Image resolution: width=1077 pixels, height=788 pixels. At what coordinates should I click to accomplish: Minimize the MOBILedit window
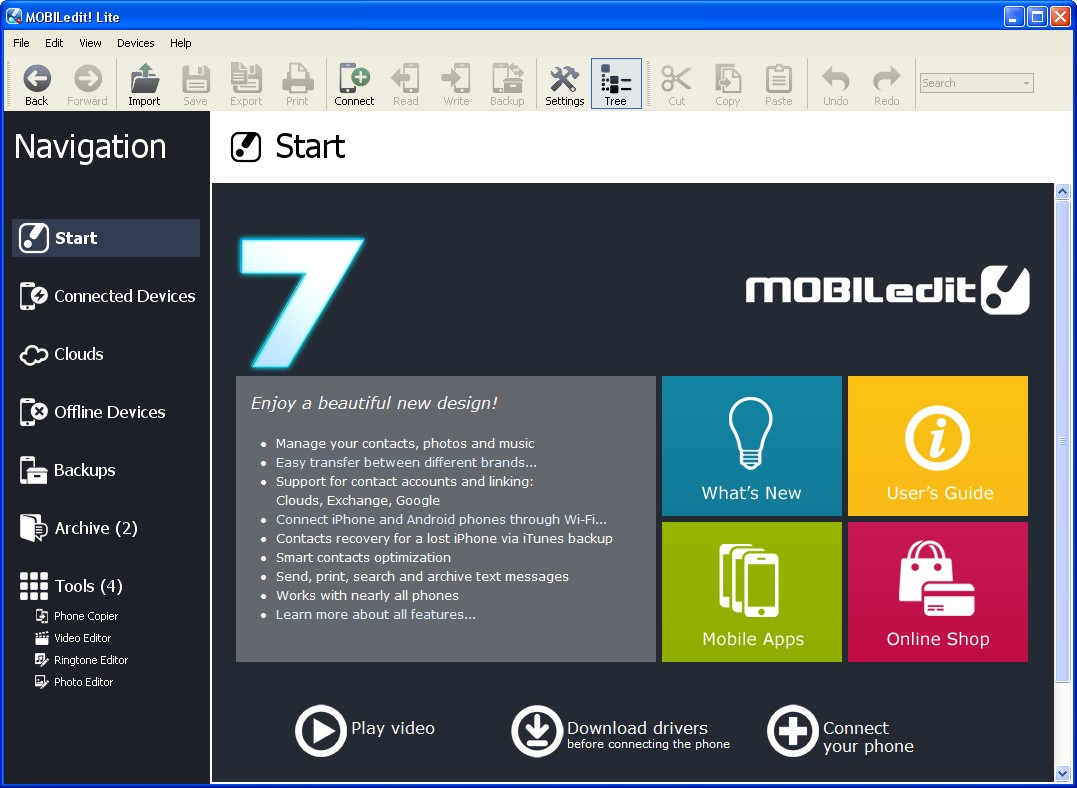[1014, 16]
